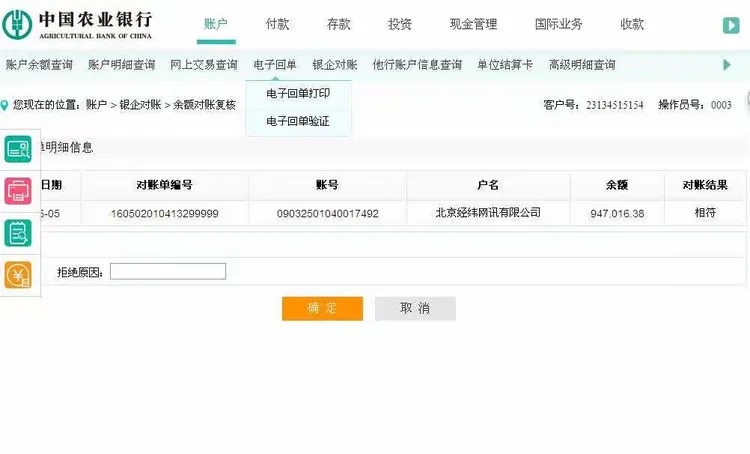Image resolution: width=750 pixels, height=454 pixels.
Task: Select the balance value 947,016.38
Action: [x=617, y=214]
